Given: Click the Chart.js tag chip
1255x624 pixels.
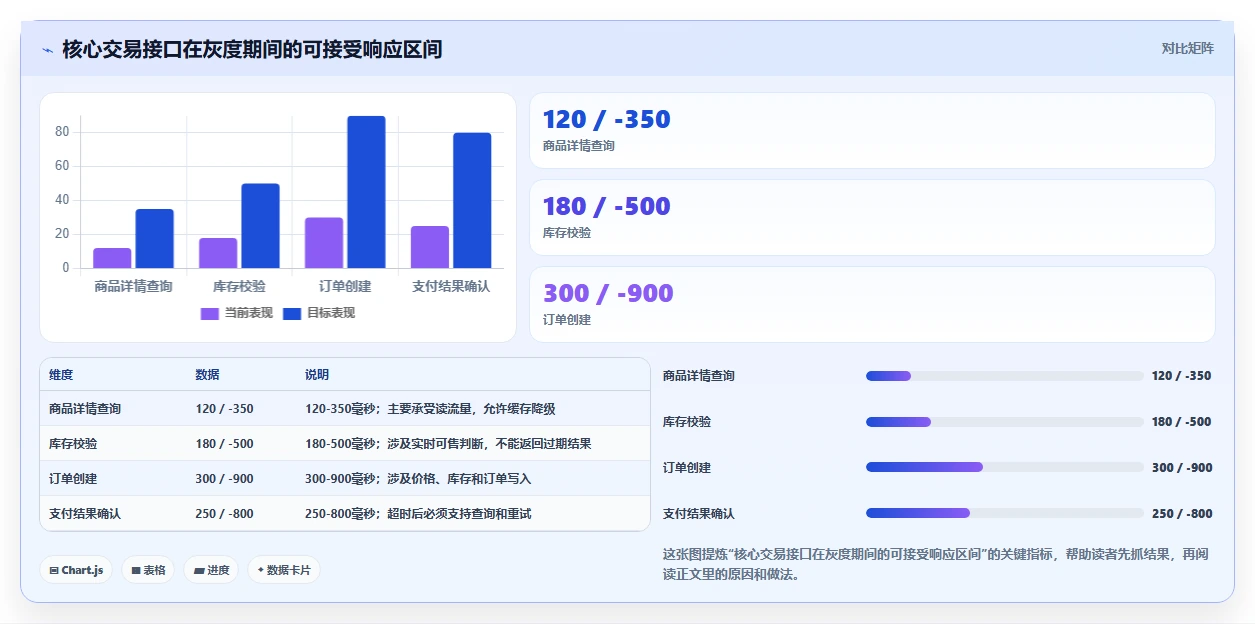Looking at the screenshot, I should 76,570.
